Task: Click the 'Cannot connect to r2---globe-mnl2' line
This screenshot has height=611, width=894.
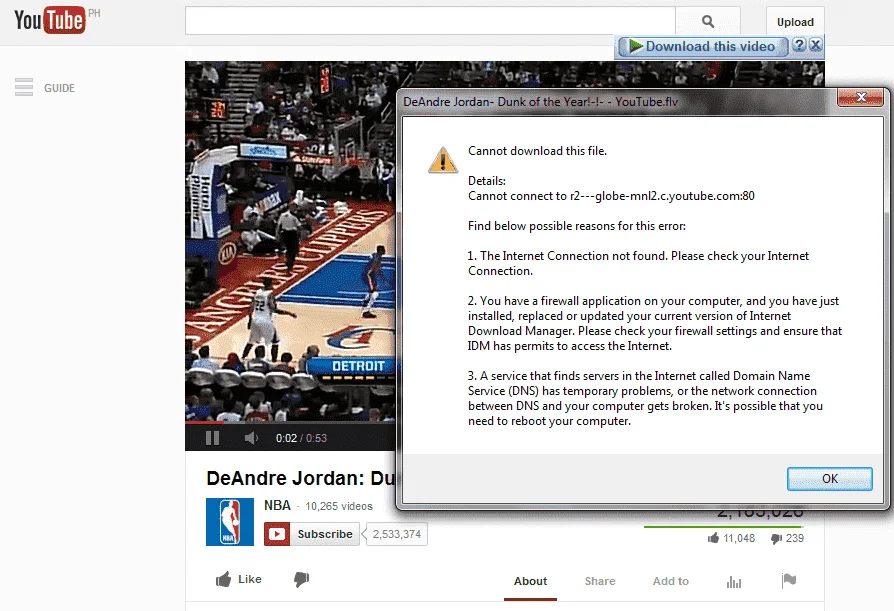Action: 611,196
